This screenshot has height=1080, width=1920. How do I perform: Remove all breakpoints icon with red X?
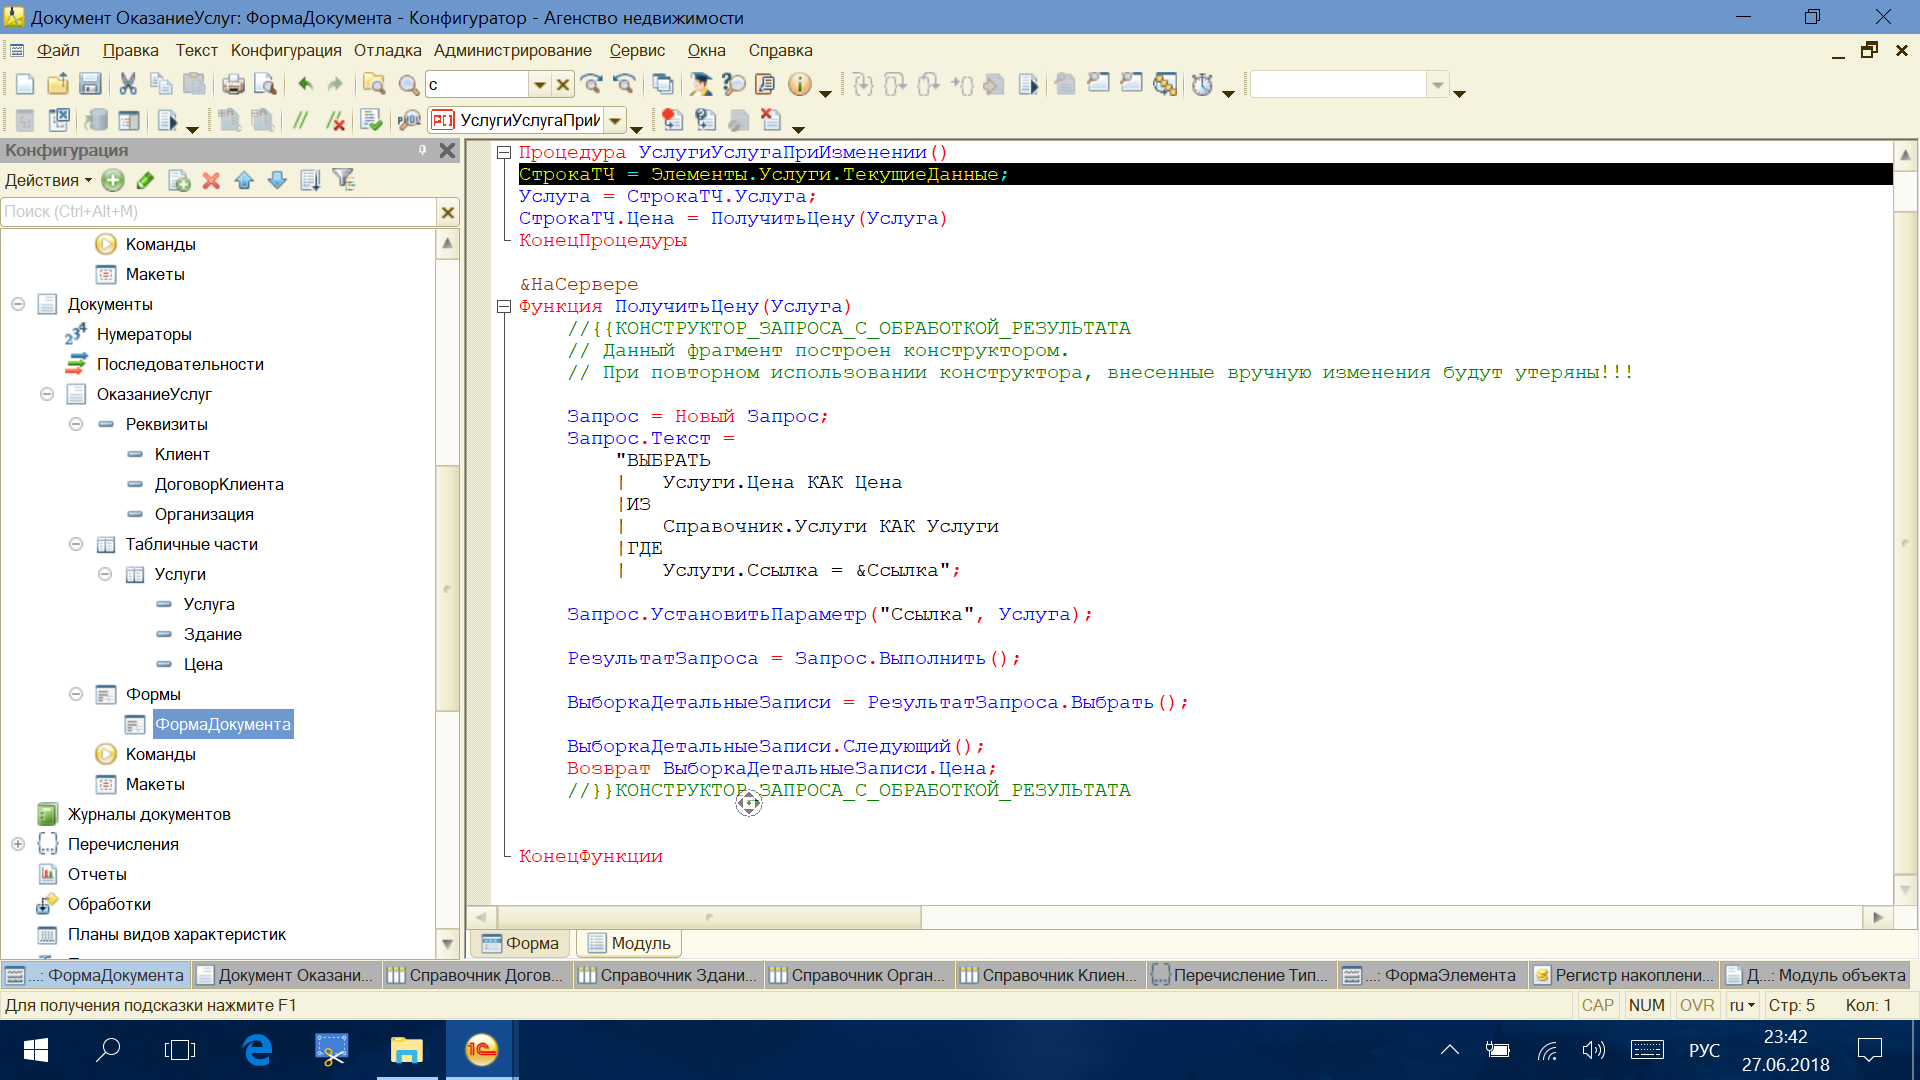[770, 121]
